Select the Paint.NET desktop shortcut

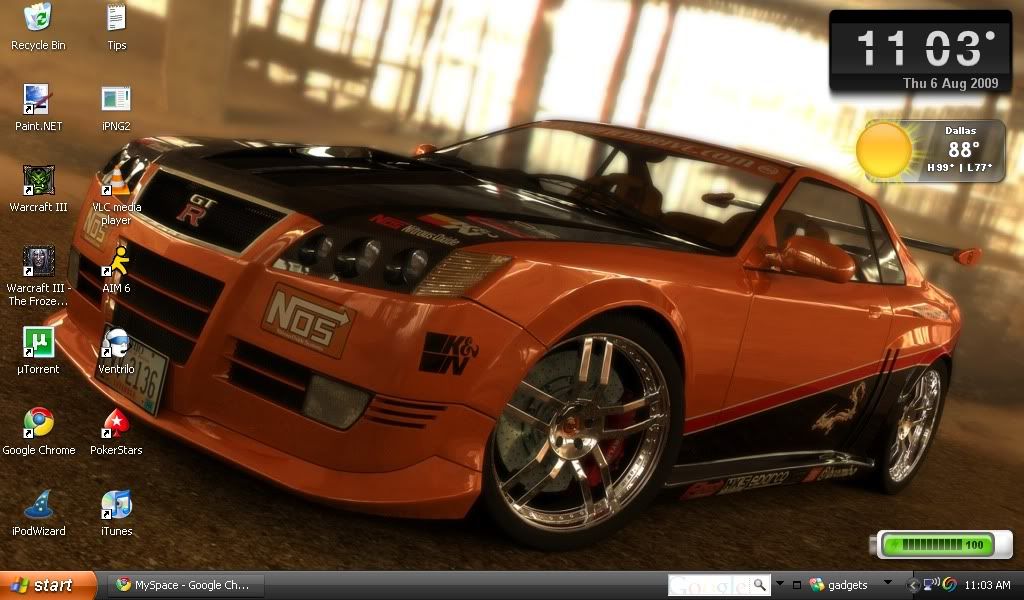tap(38, 99)
